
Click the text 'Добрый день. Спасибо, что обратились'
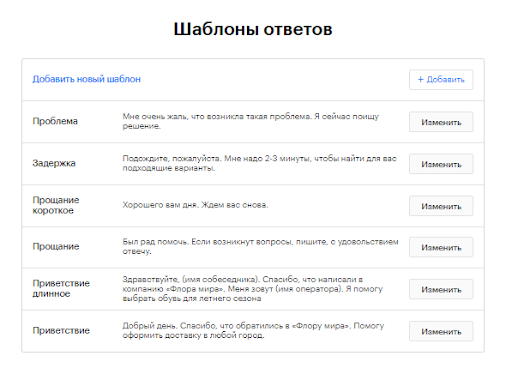(206, 326)
